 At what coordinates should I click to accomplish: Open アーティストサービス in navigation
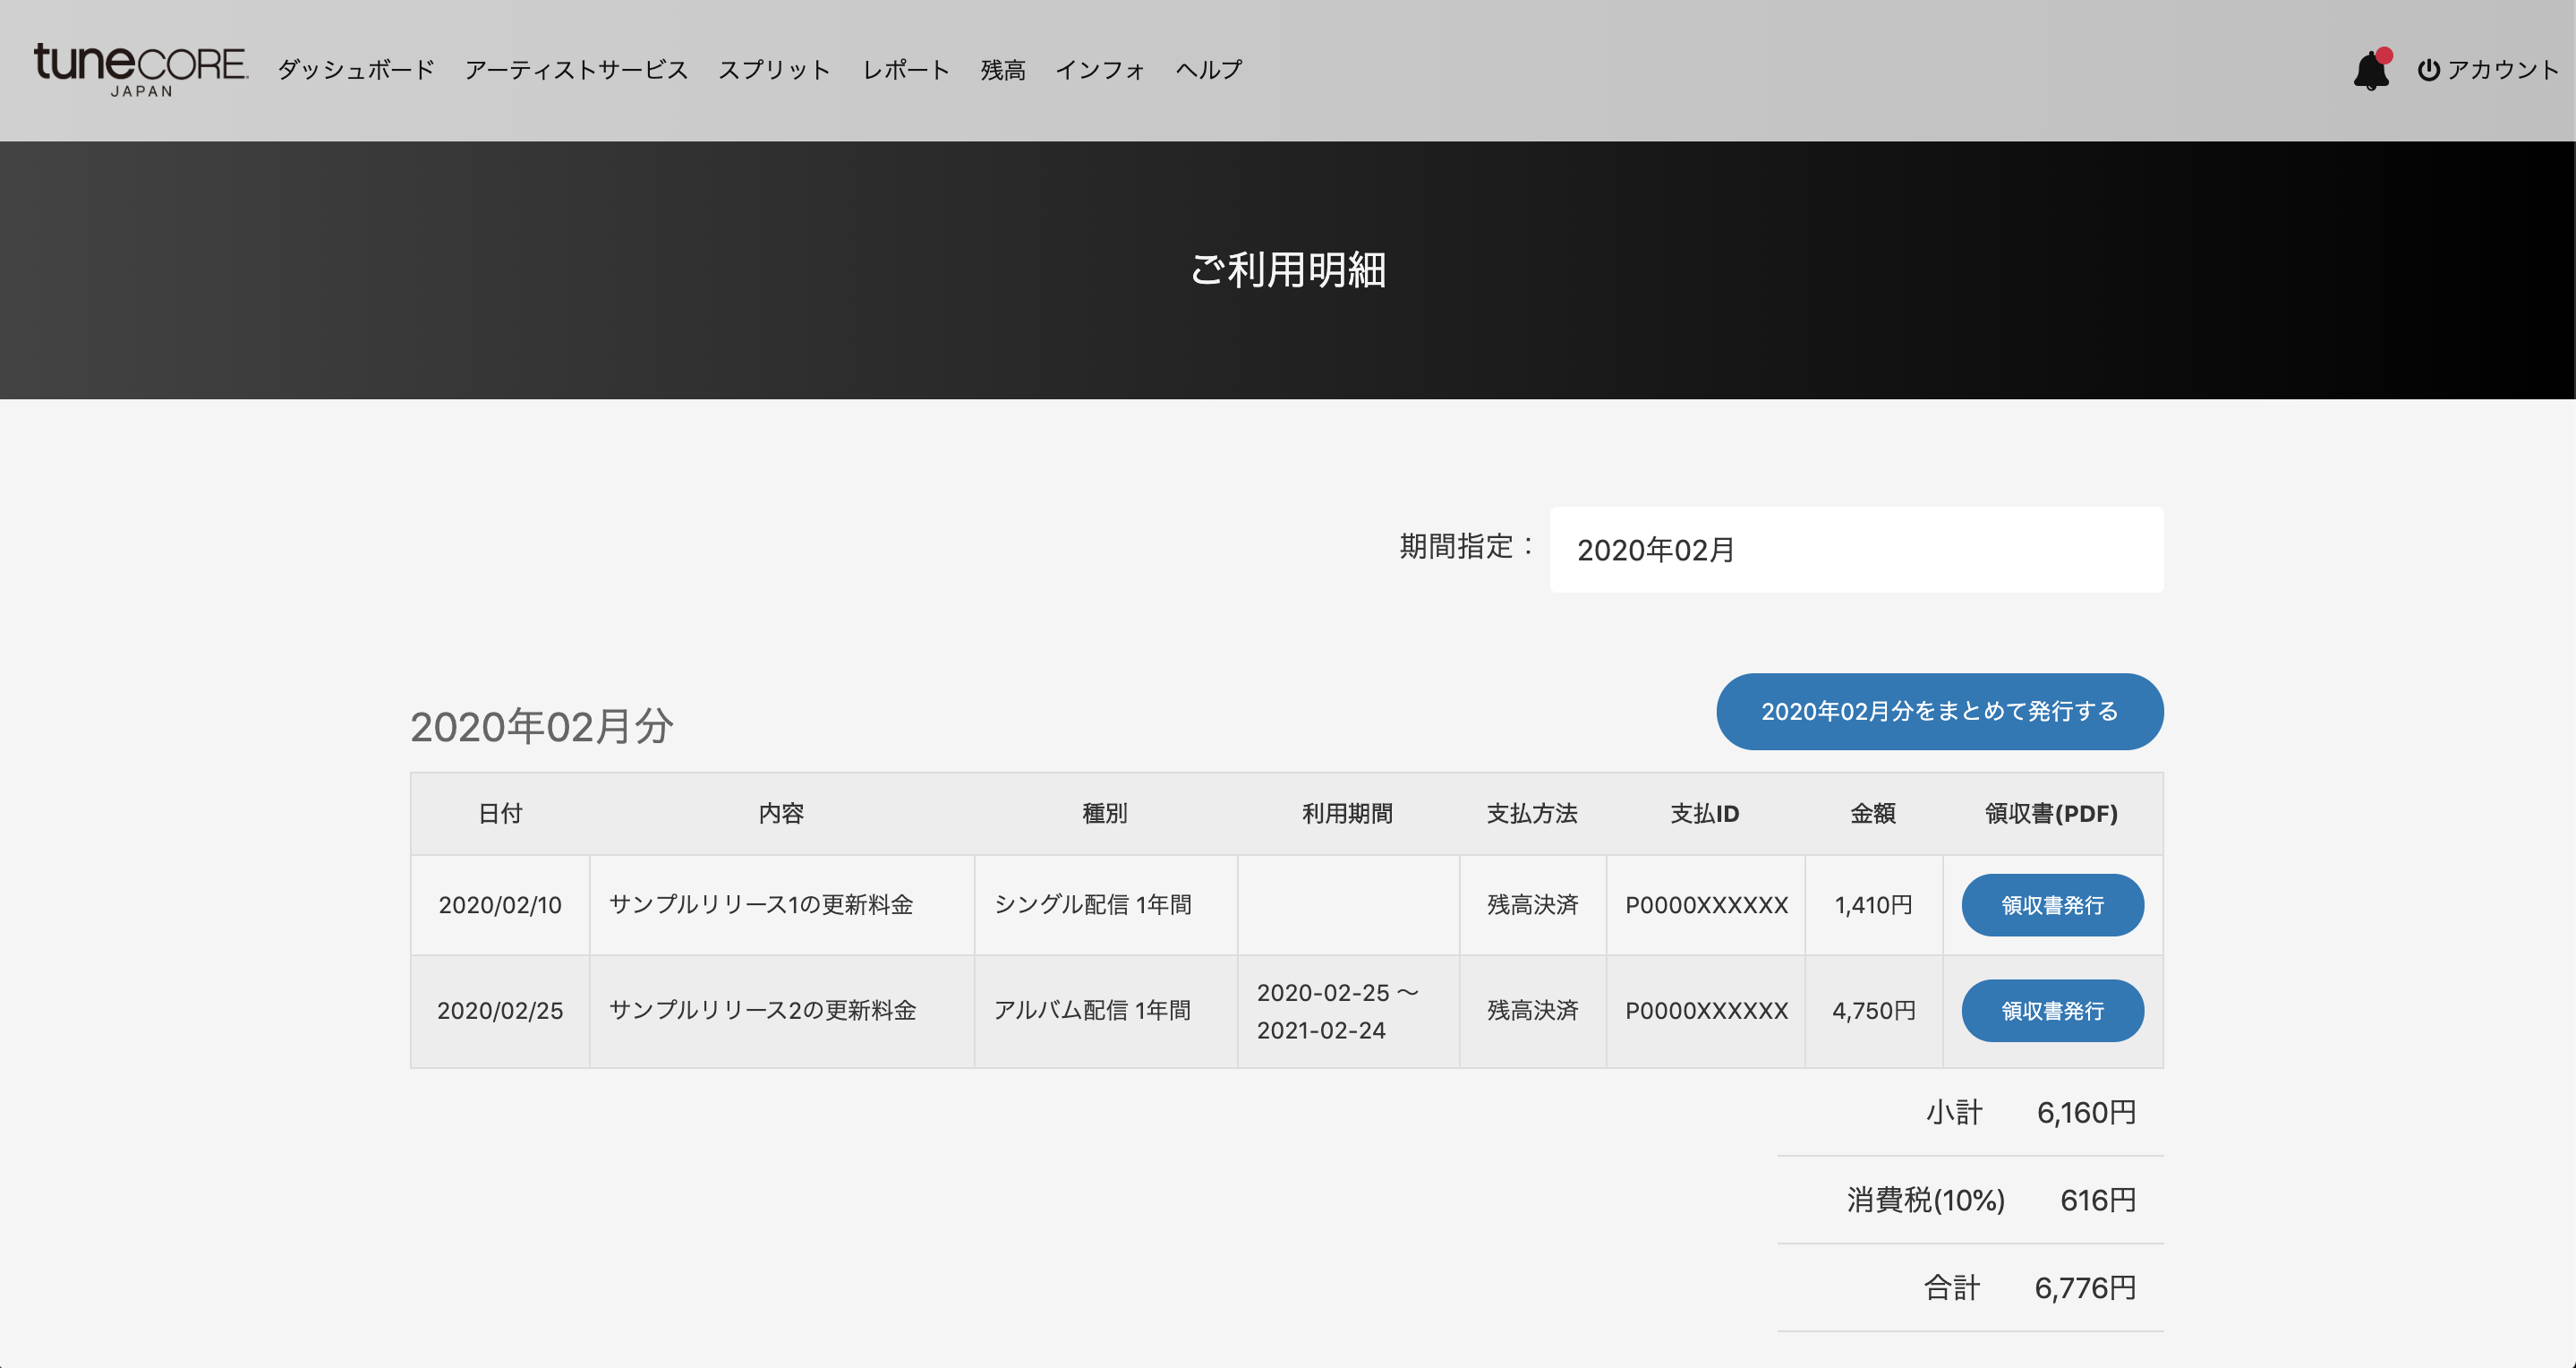[576, 70]
